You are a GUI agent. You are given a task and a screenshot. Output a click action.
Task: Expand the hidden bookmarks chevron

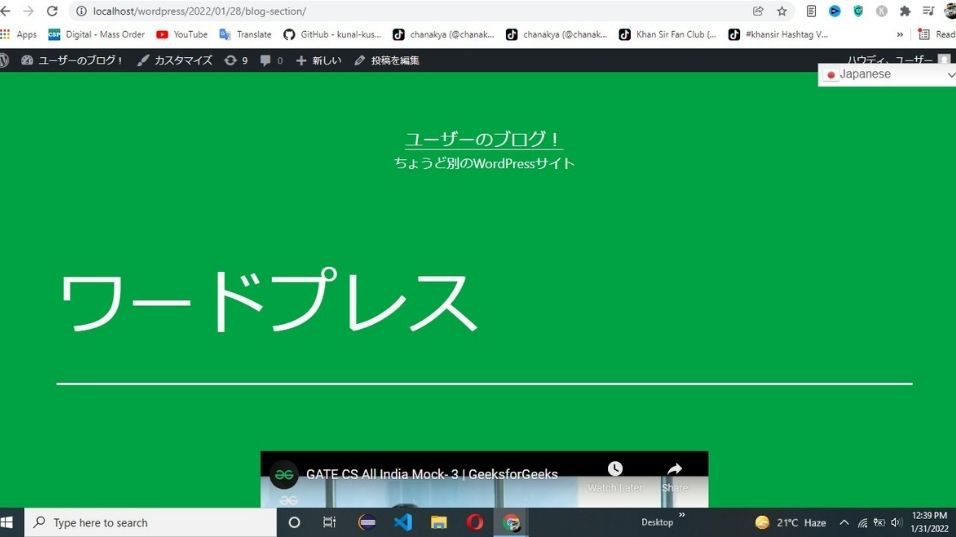[900, 35]
